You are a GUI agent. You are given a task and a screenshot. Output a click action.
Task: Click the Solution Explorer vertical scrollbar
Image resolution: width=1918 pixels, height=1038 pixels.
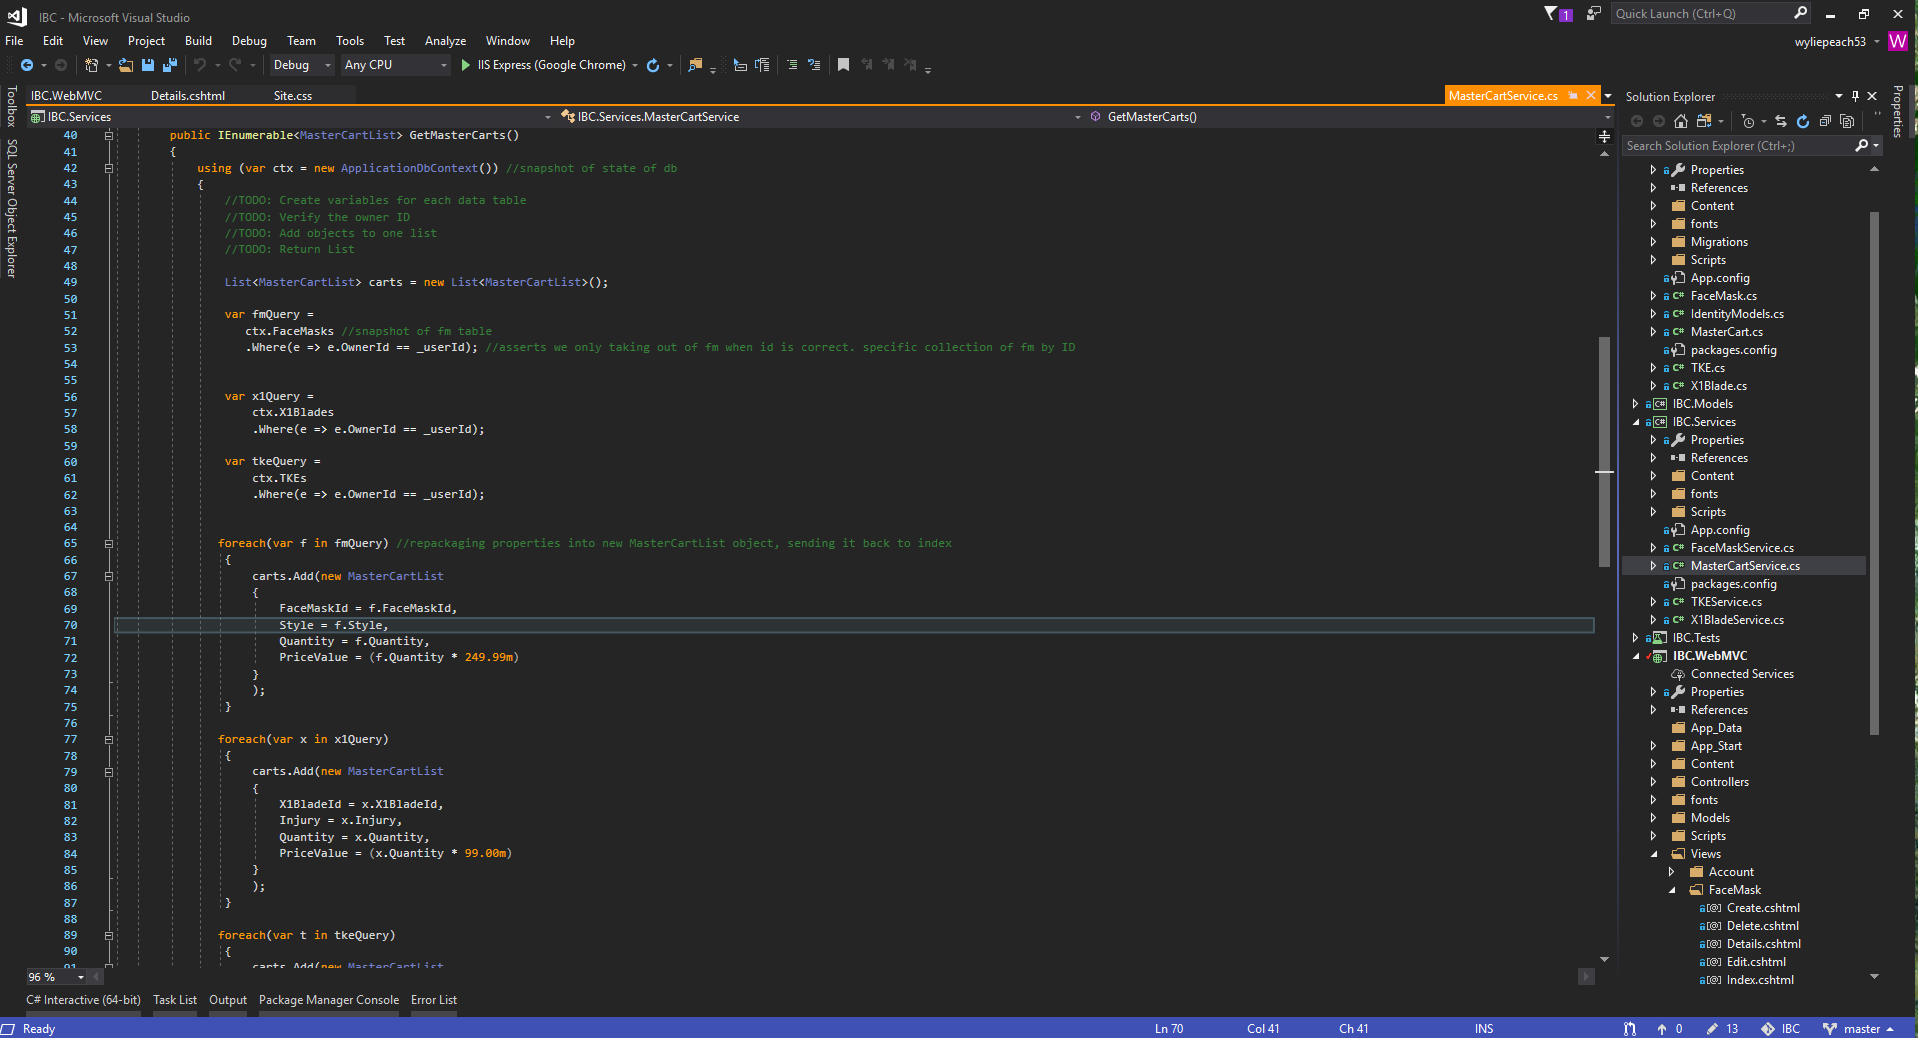tap(1874, 472)
